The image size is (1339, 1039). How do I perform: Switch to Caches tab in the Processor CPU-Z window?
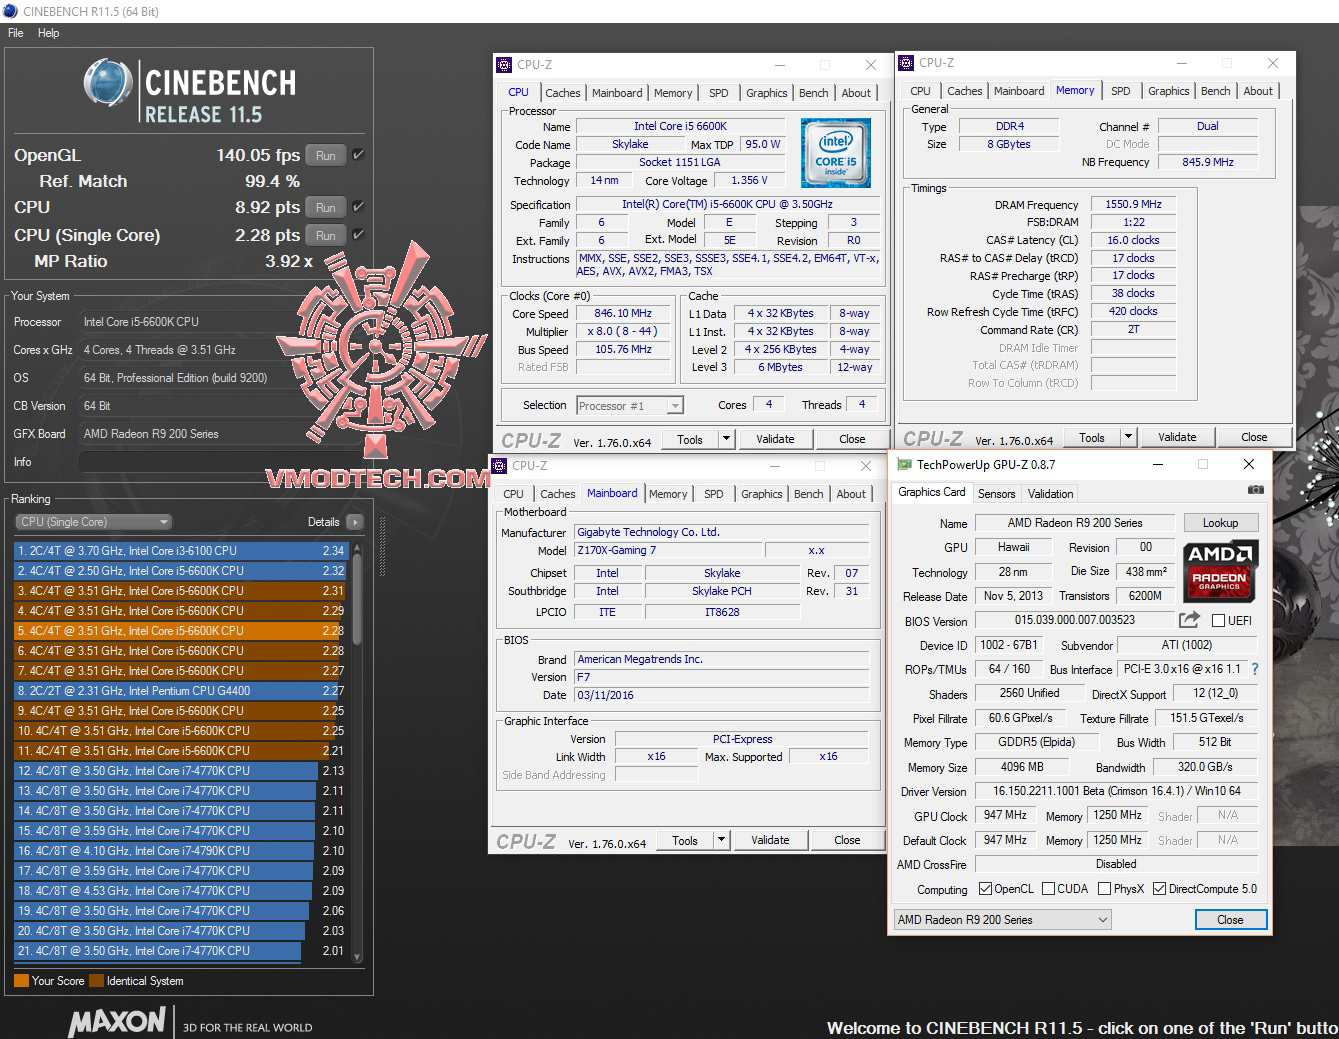point(562,93)
